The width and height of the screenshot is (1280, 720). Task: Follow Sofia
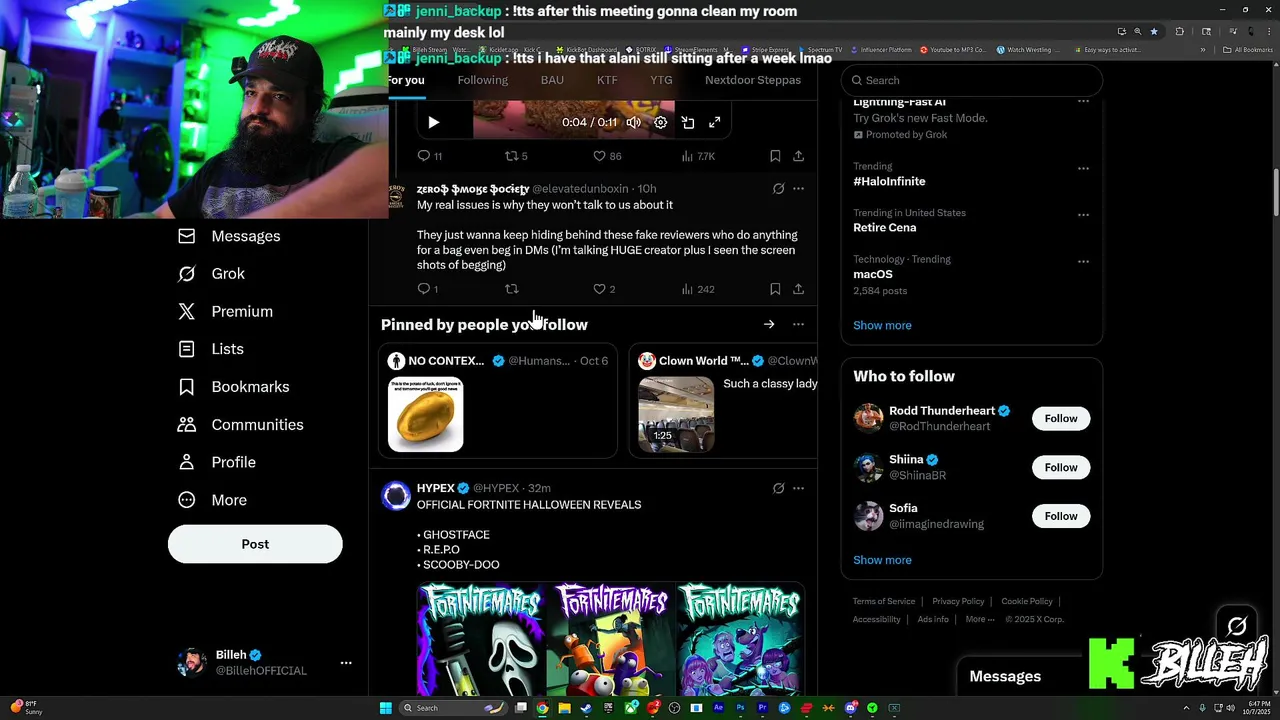click(x=1061, y=516)
